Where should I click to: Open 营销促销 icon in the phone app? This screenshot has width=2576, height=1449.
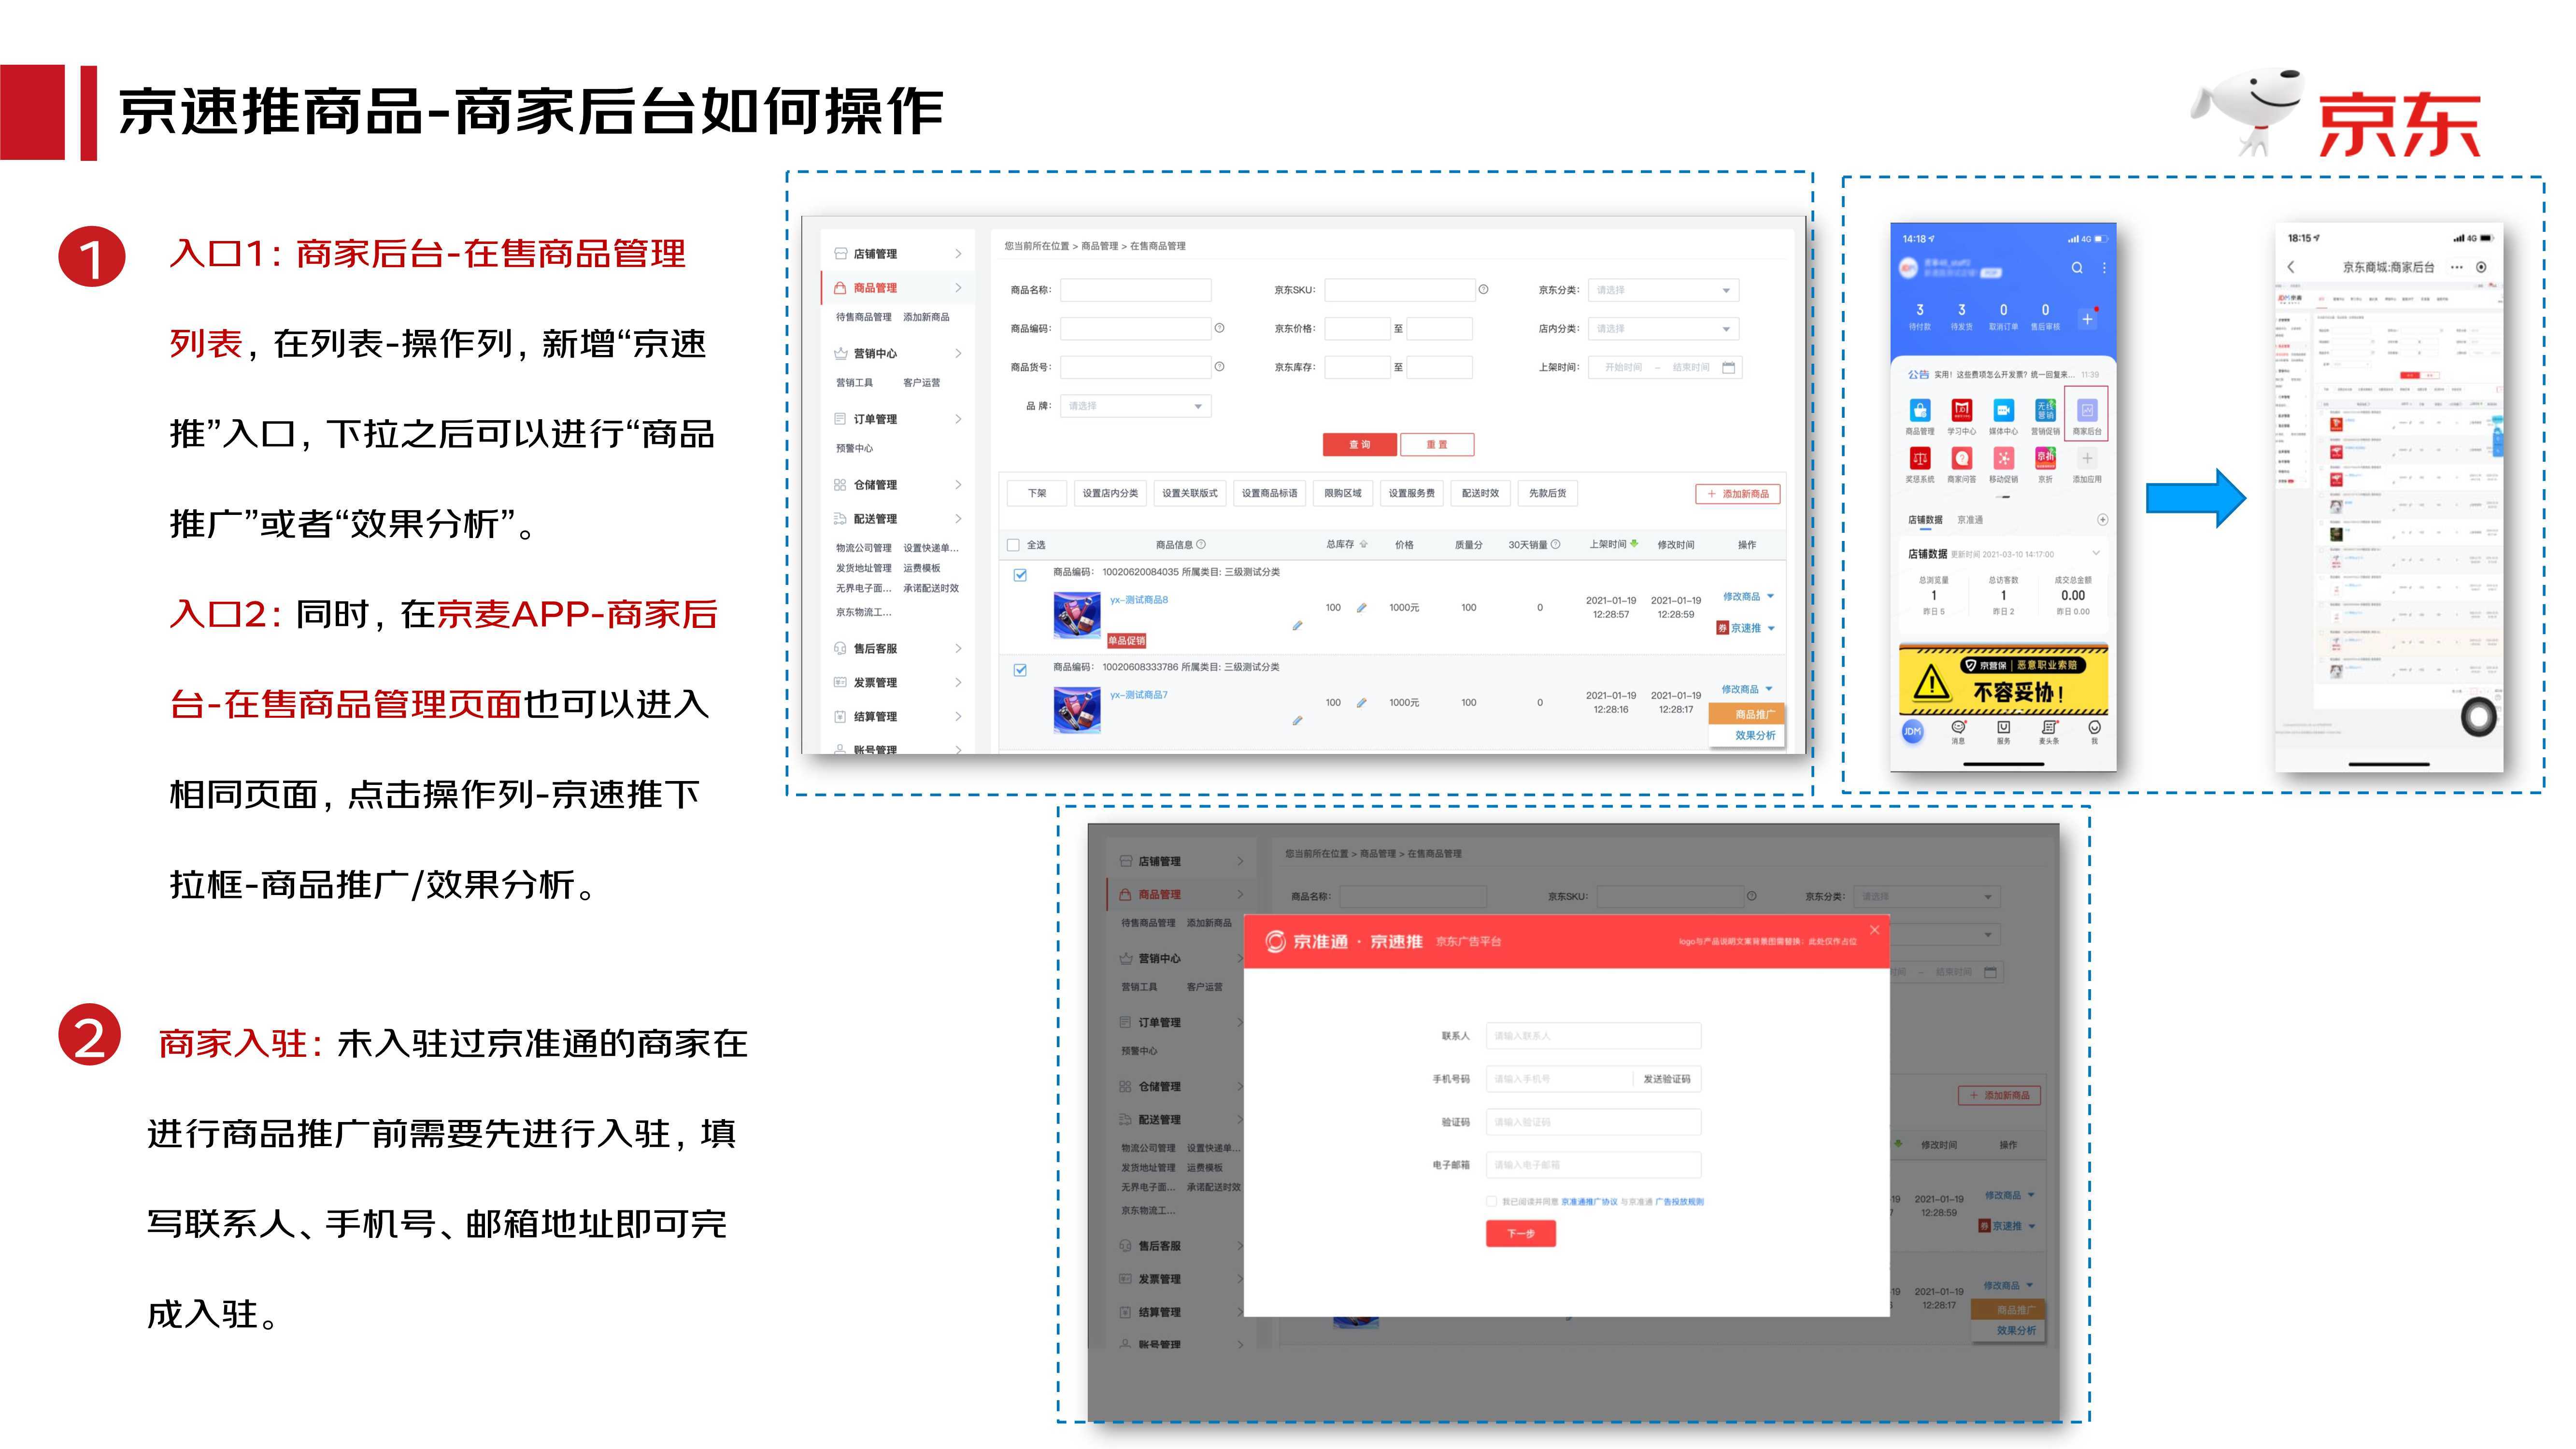[2045, 410]
